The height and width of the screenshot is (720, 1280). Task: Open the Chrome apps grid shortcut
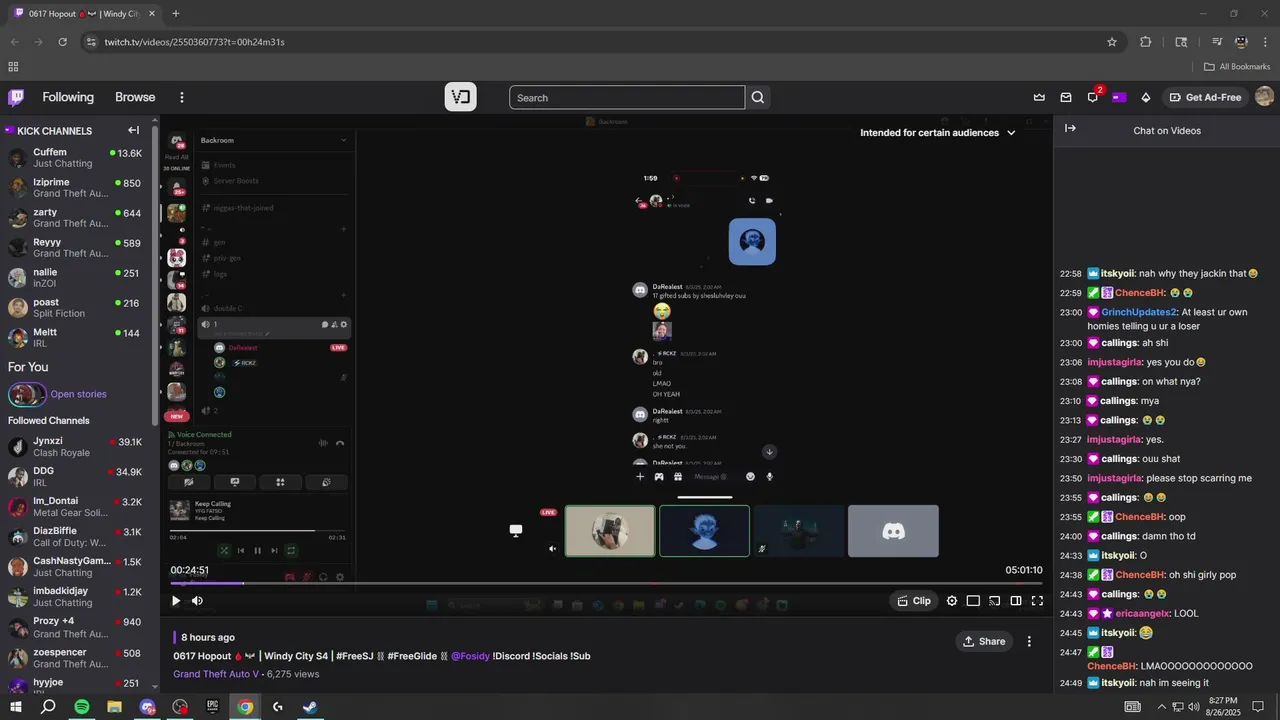point(13,67)
